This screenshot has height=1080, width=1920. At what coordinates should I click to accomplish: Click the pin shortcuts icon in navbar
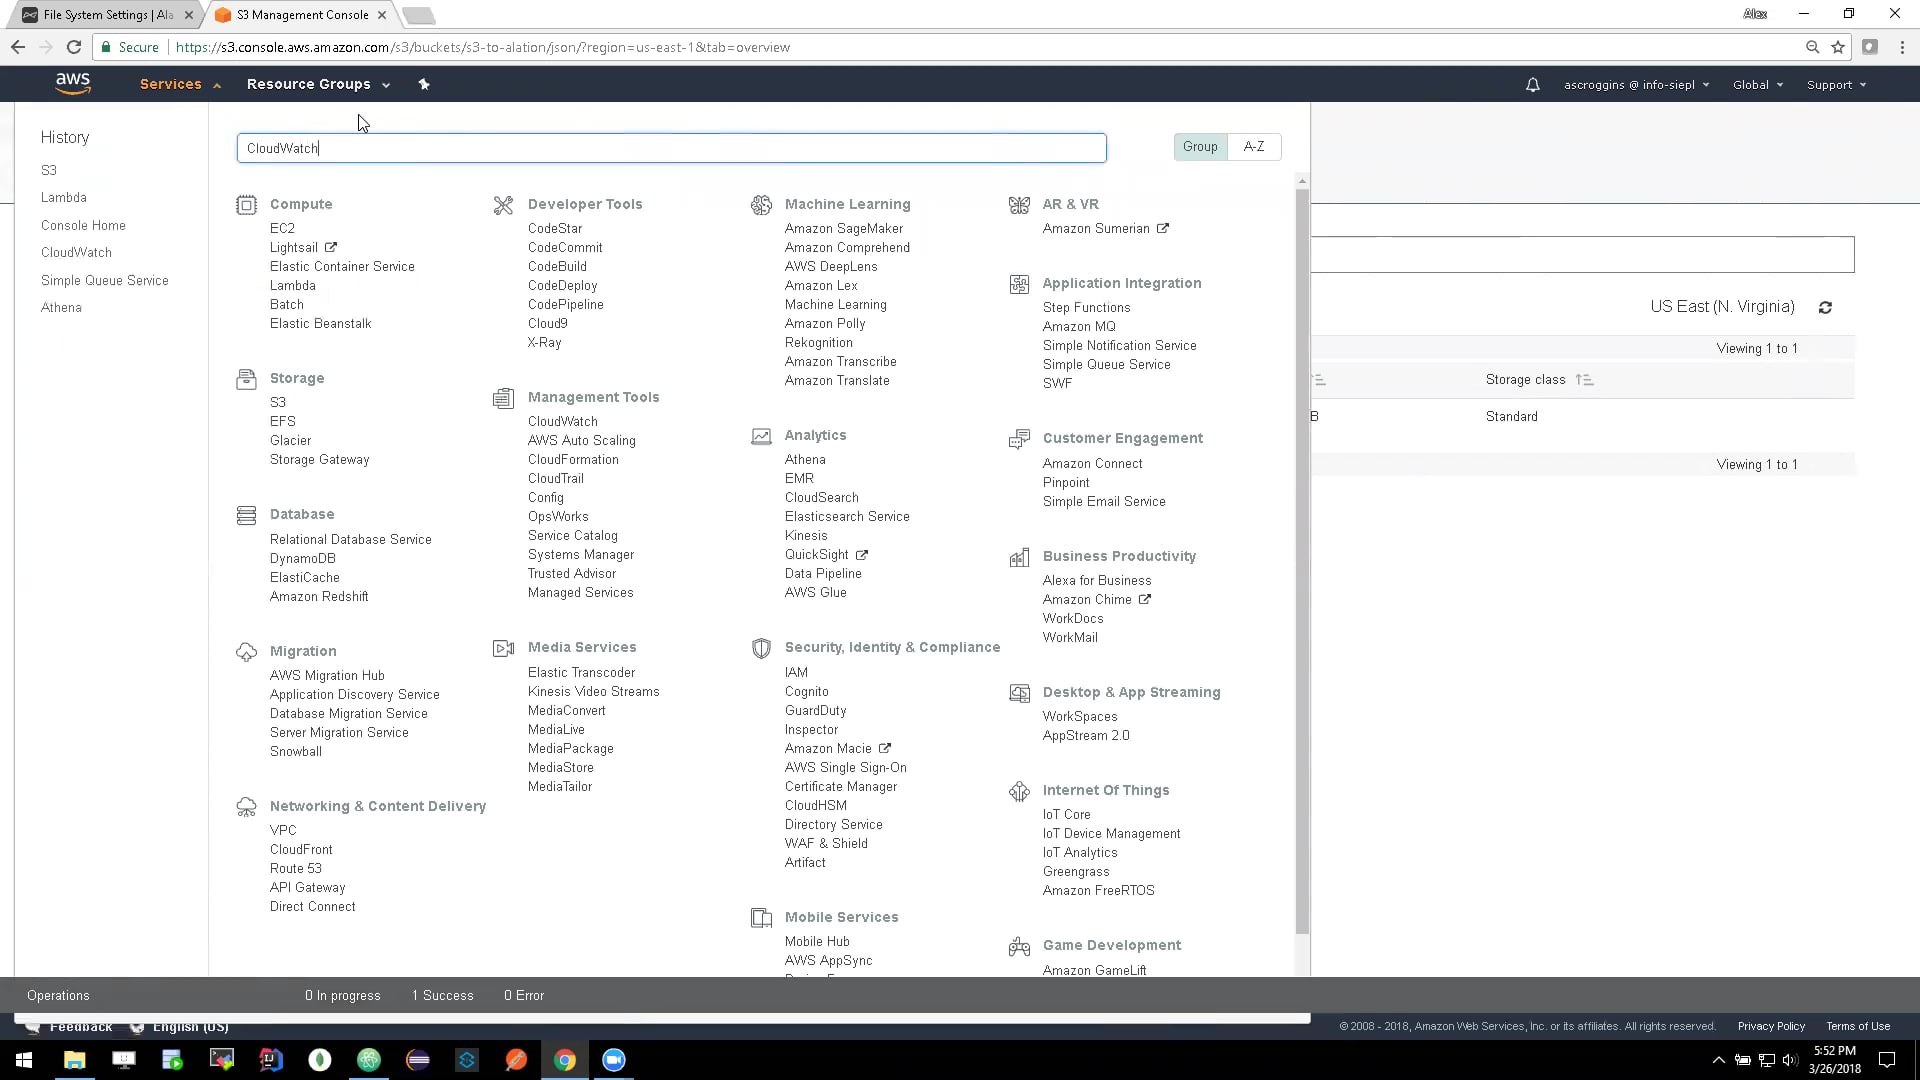pyautogui.click(x=424, y=84)
